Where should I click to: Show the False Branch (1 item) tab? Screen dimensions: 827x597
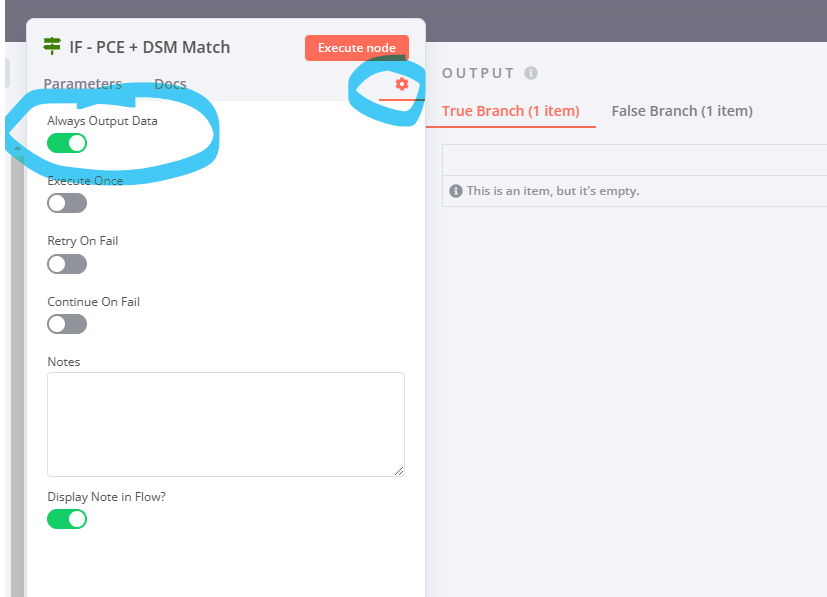tap(682, 111)
